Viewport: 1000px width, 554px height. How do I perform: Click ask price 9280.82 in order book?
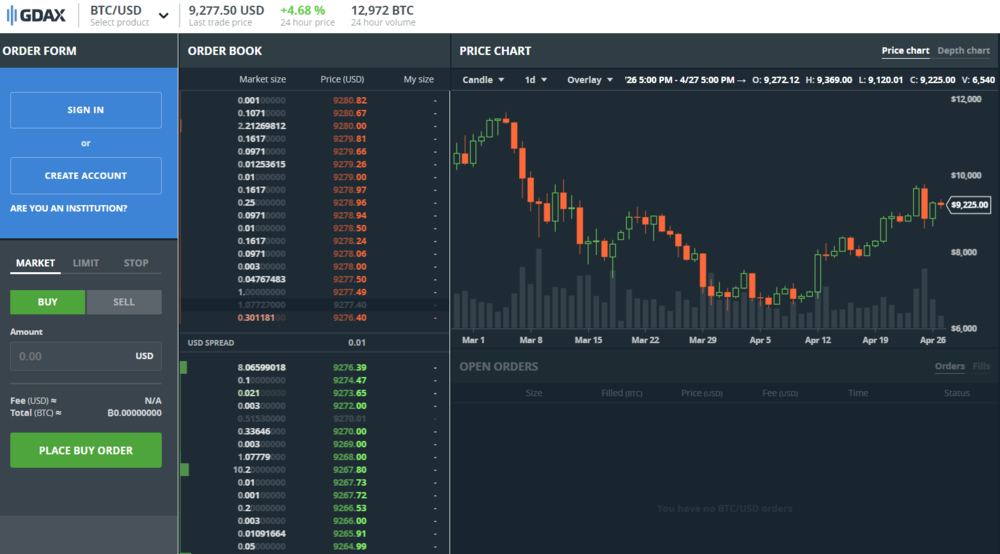[x=349, y=101]
